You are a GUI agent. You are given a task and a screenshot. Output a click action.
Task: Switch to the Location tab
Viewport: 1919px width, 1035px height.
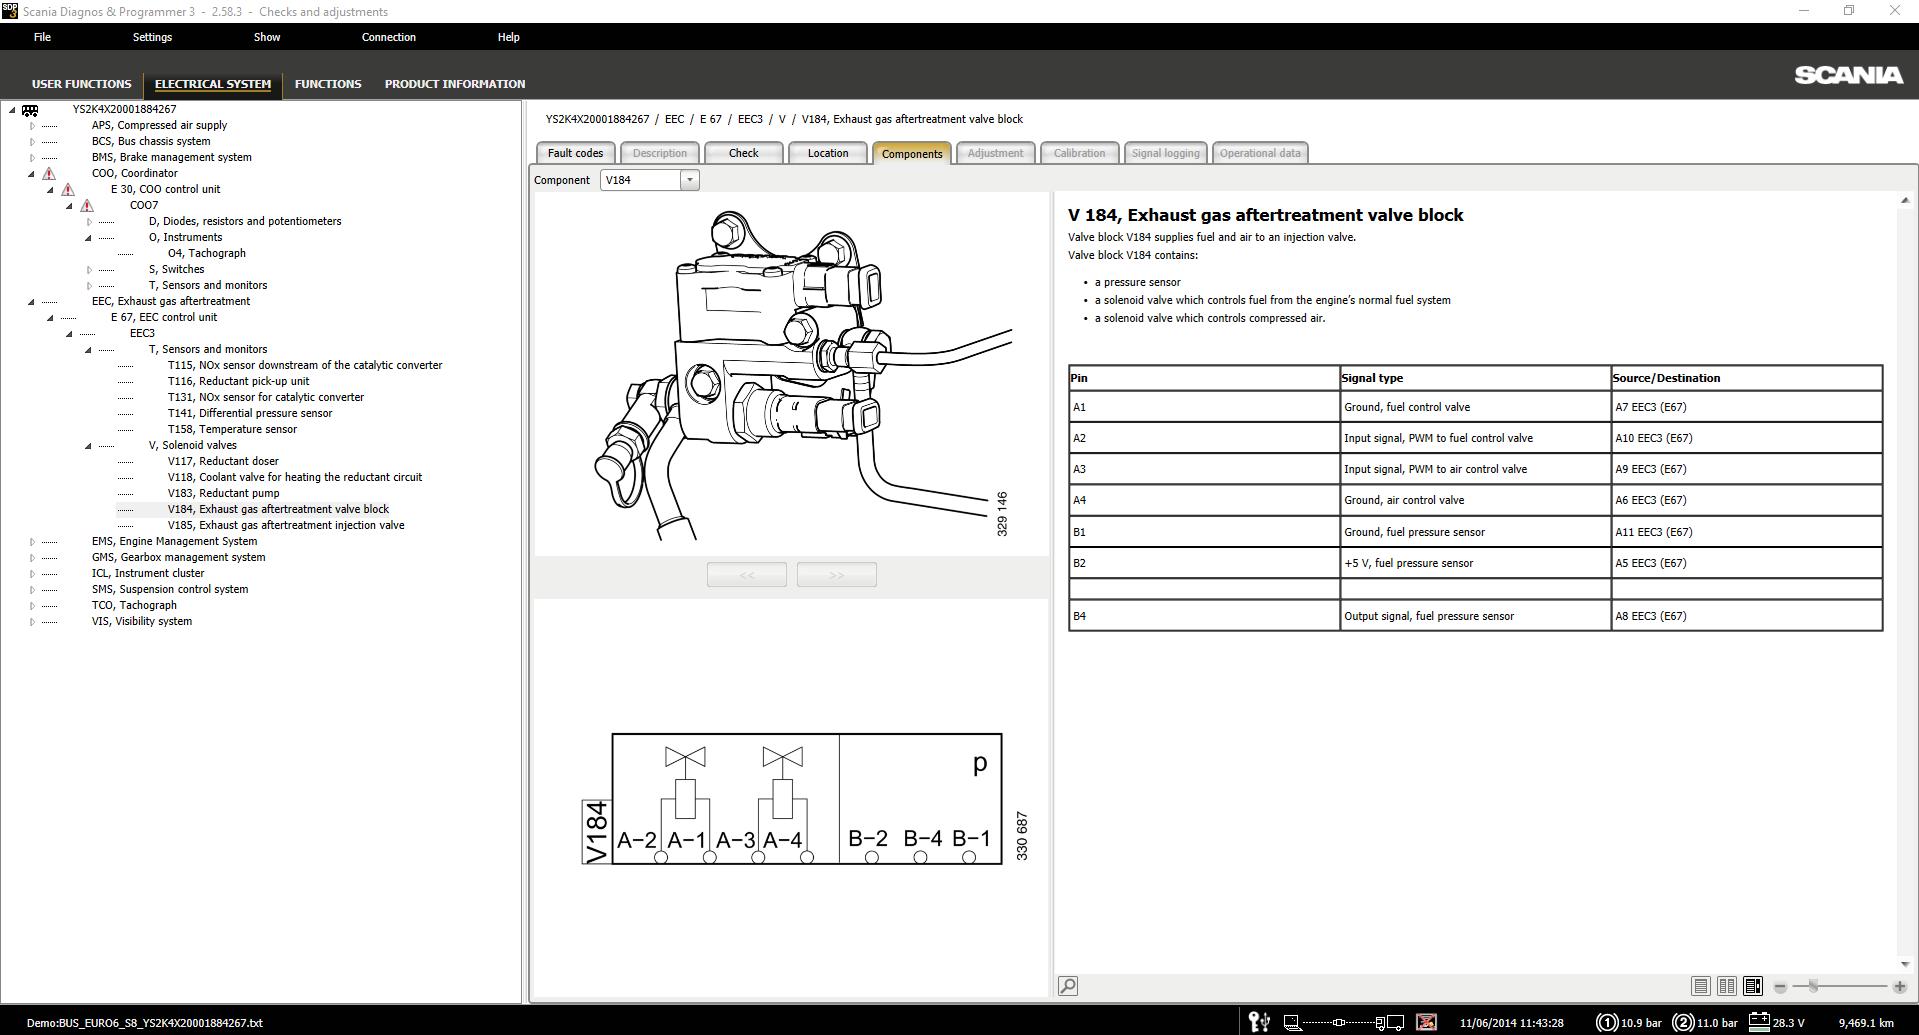(827, 153)
